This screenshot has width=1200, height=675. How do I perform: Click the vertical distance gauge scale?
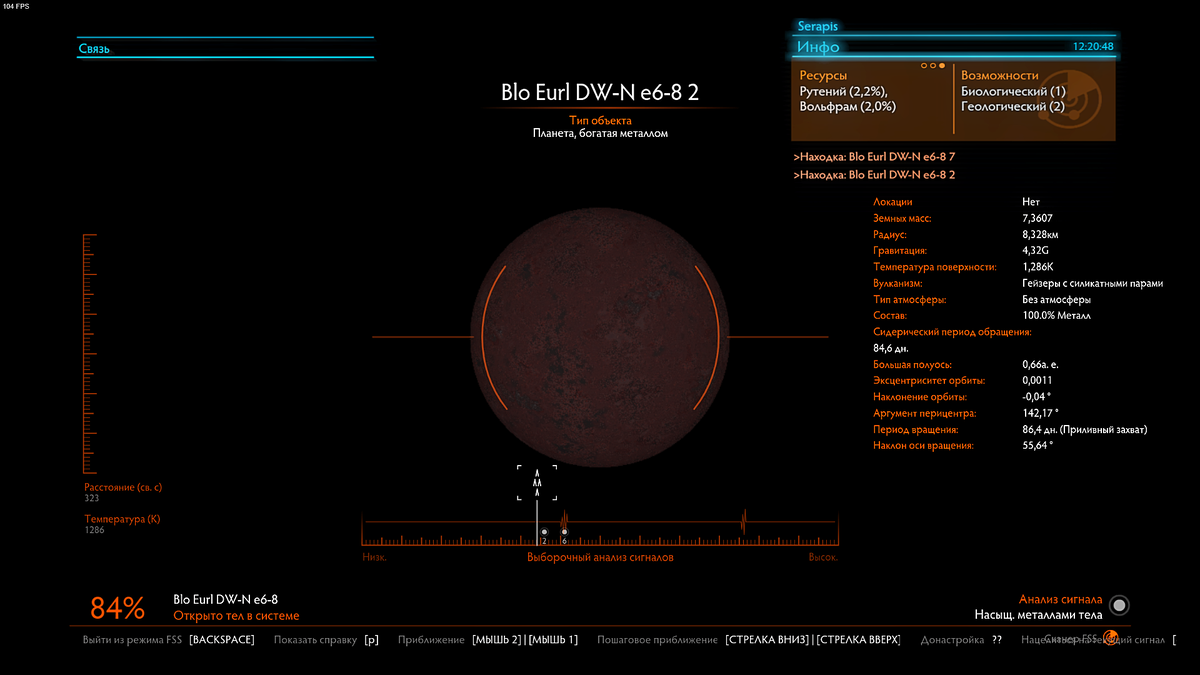point(90,353)
